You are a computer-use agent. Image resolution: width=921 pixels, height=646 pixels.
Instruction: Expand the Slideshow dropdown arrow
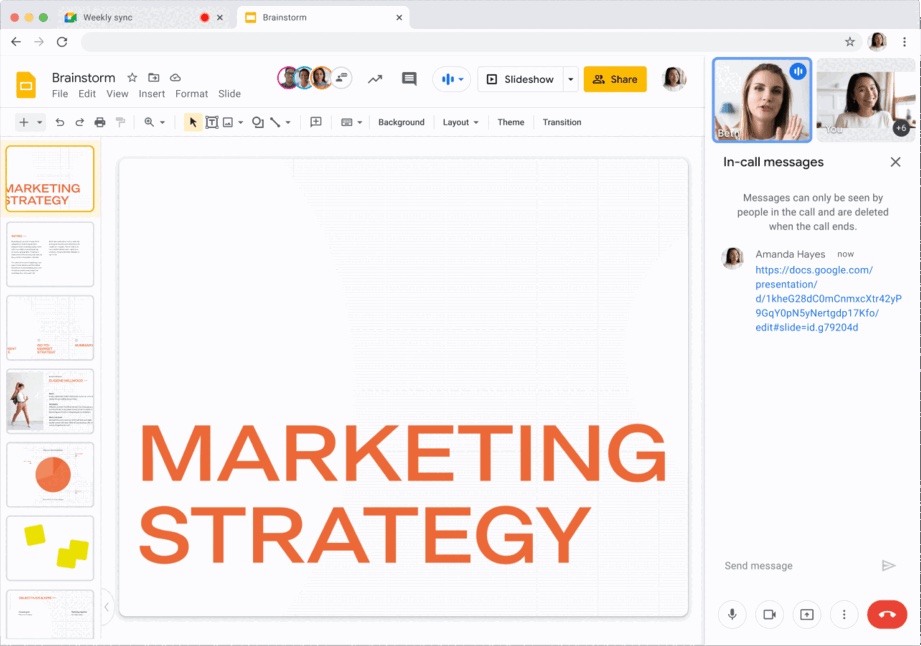[x=570, y=79]
